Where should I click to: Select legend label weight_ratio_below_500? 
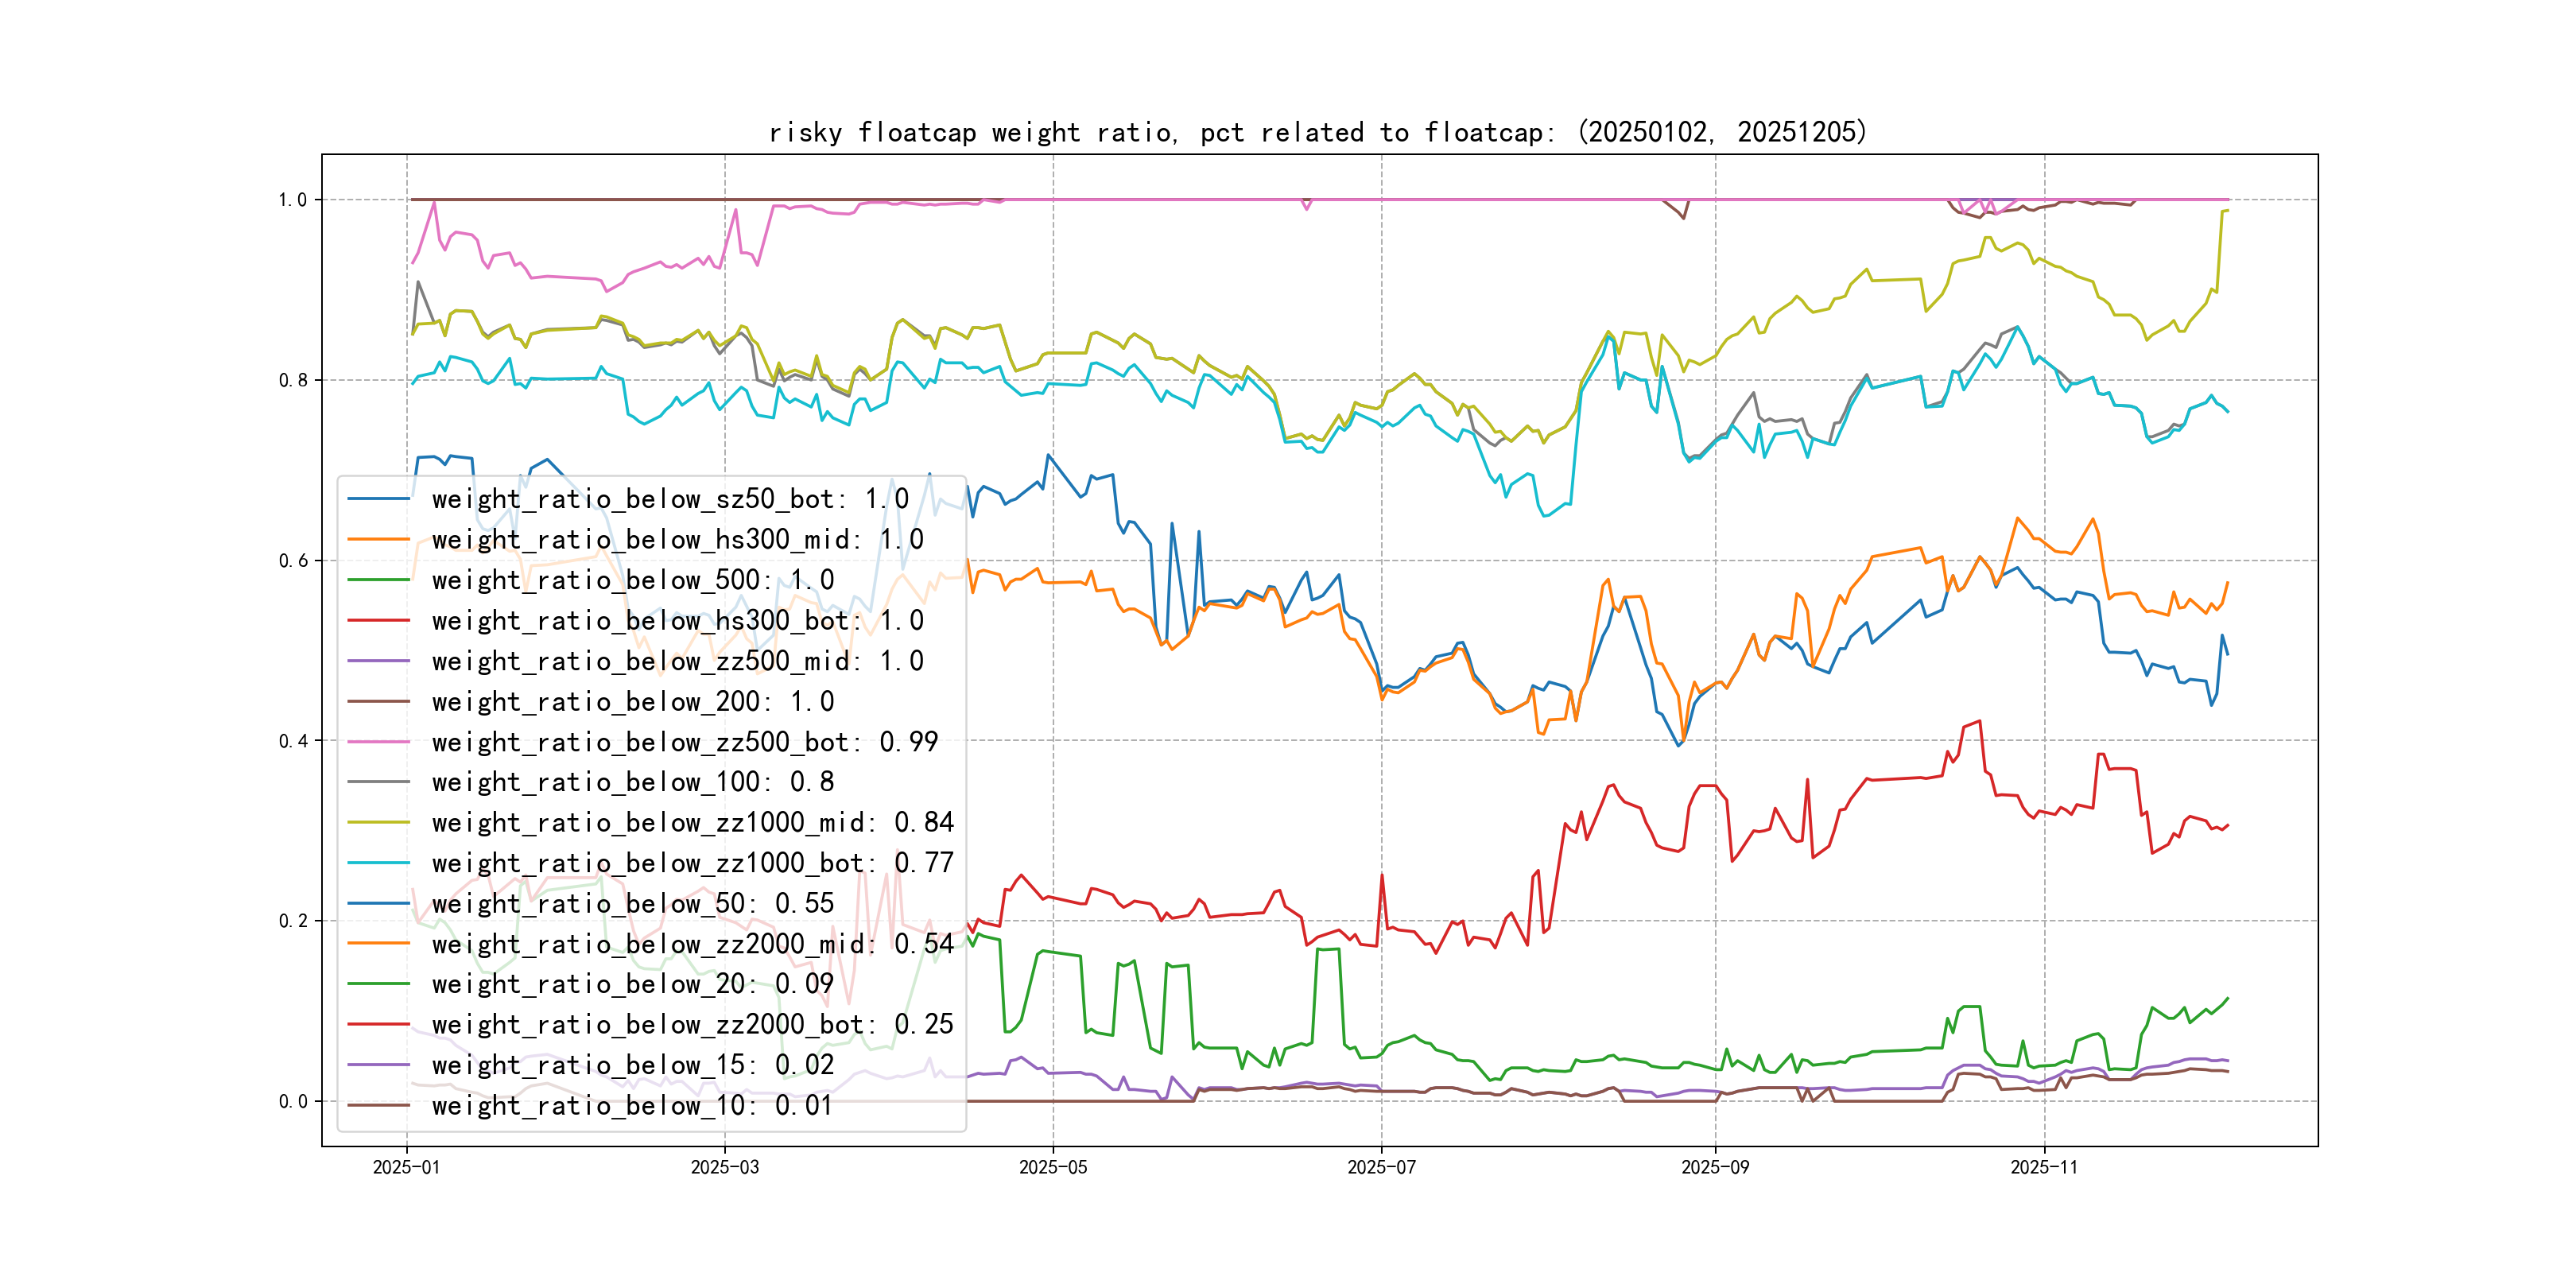click(632, 580)
